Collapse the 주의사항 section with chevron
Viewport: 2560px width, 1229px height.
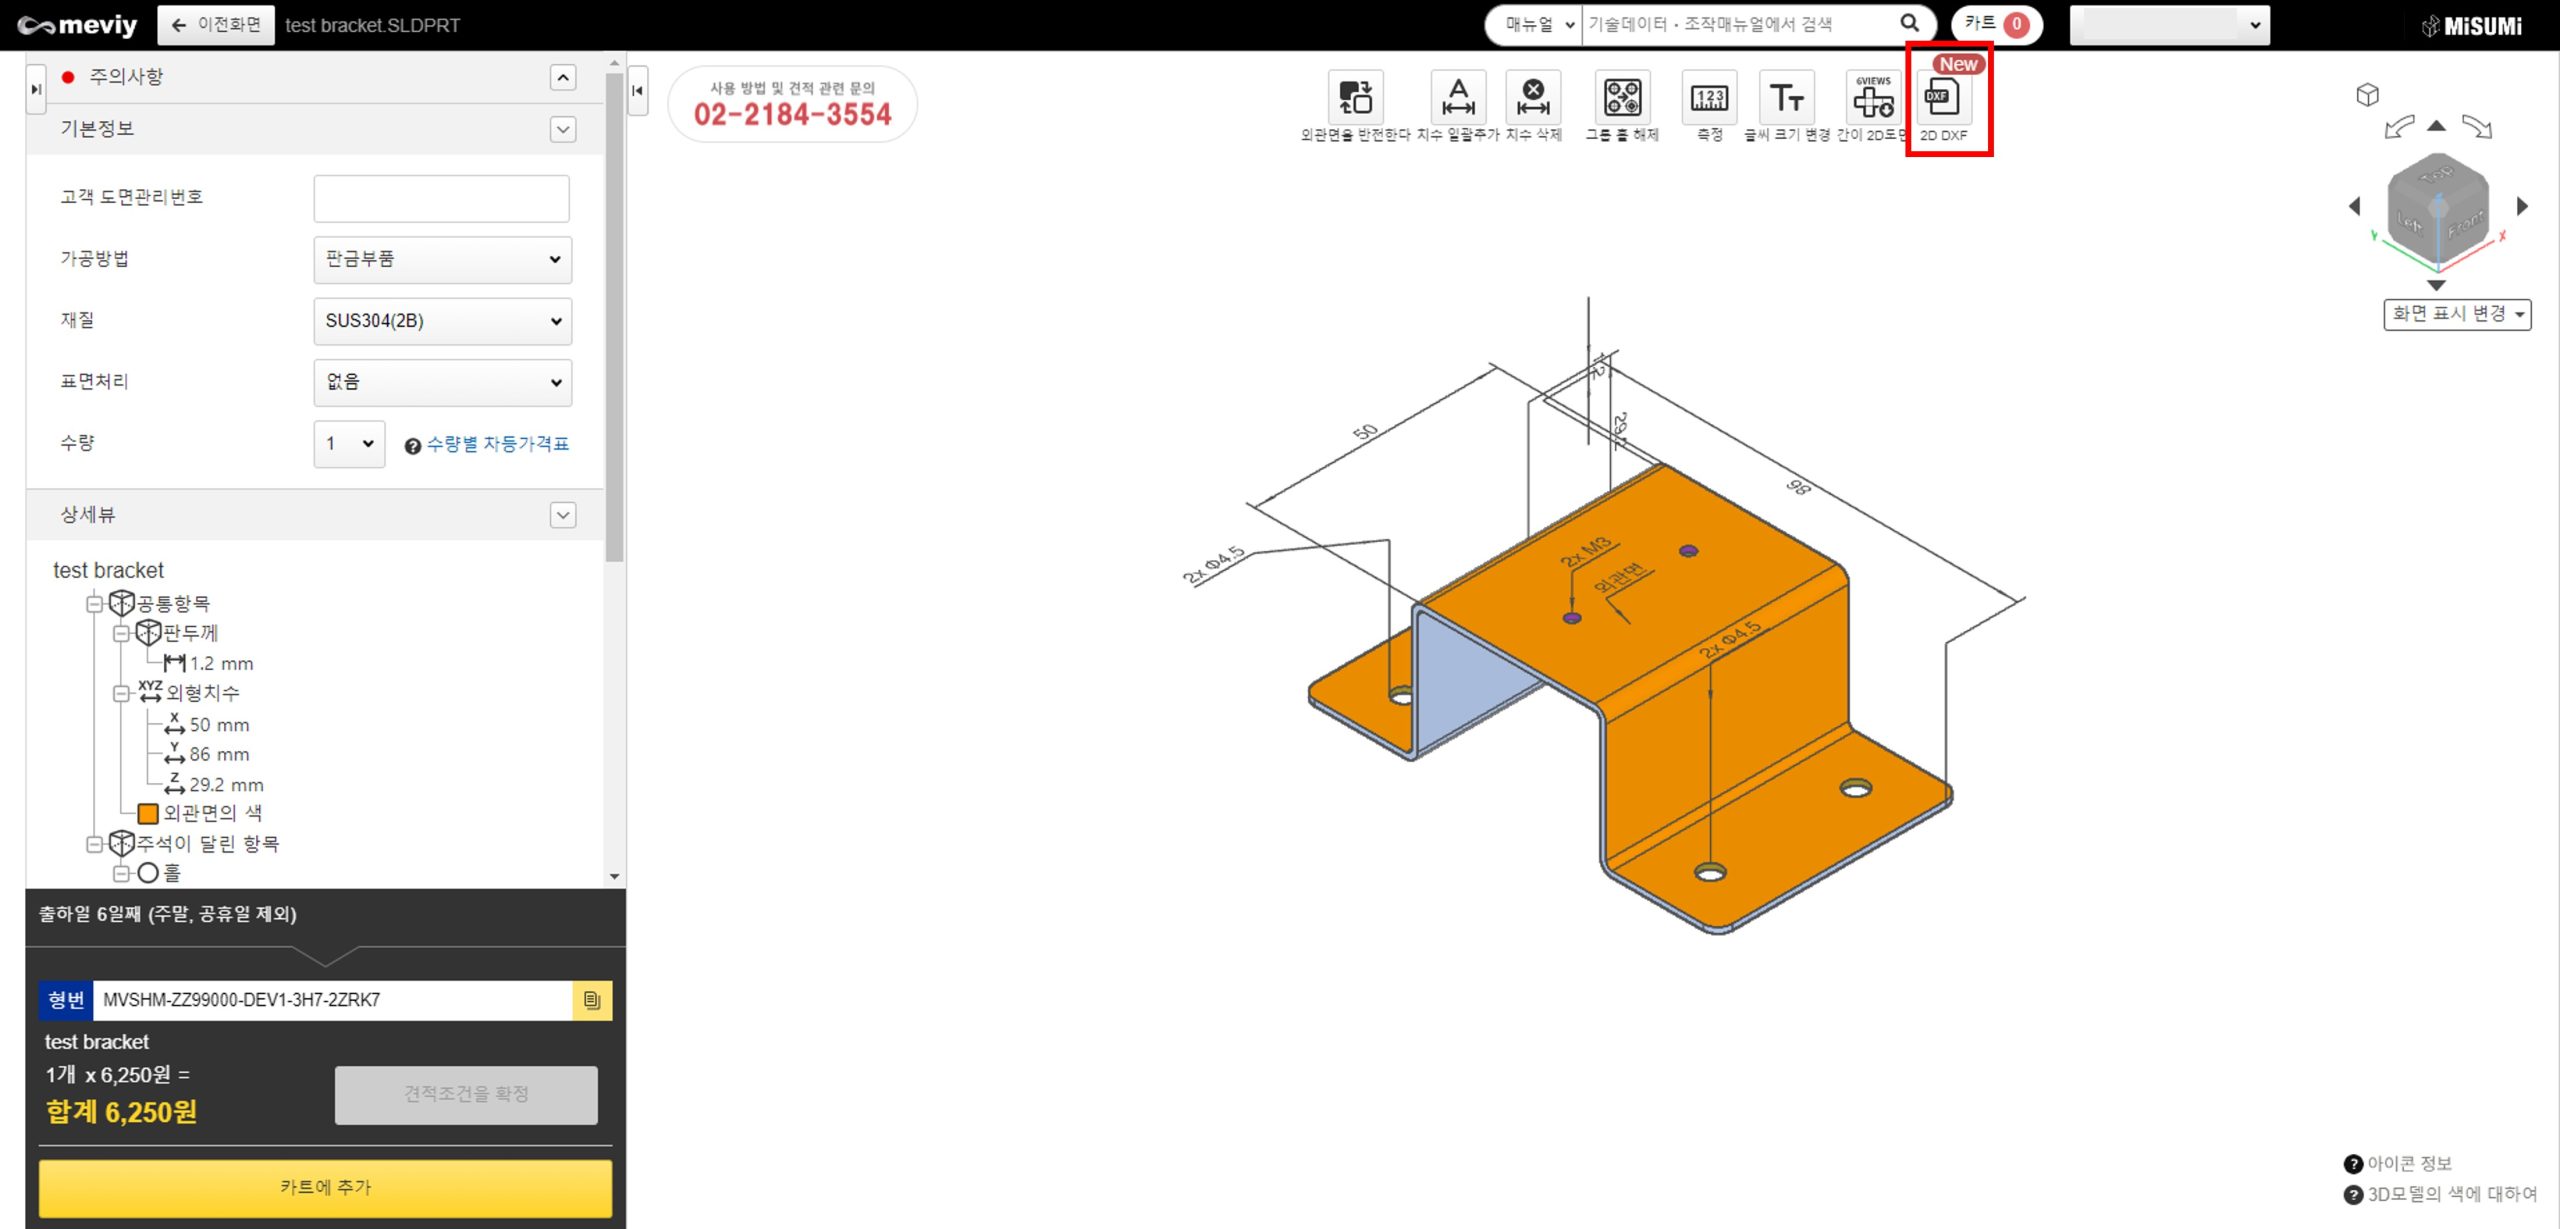[563, 78]
